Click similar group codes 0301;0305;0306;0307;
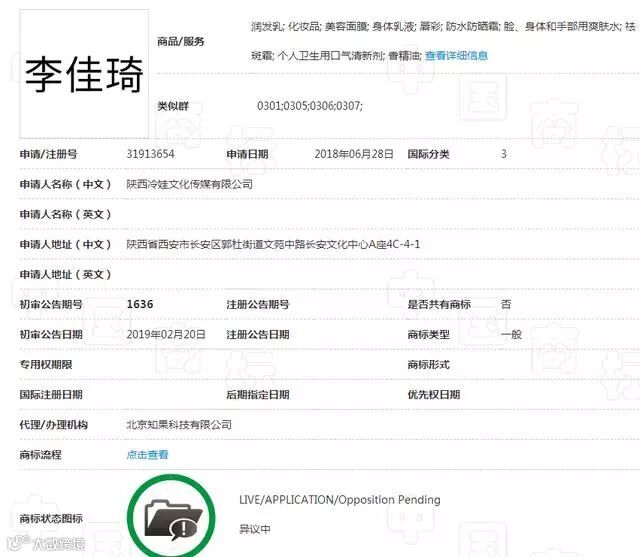The width and height of the screenshot is (640, 557). (310, 106)
